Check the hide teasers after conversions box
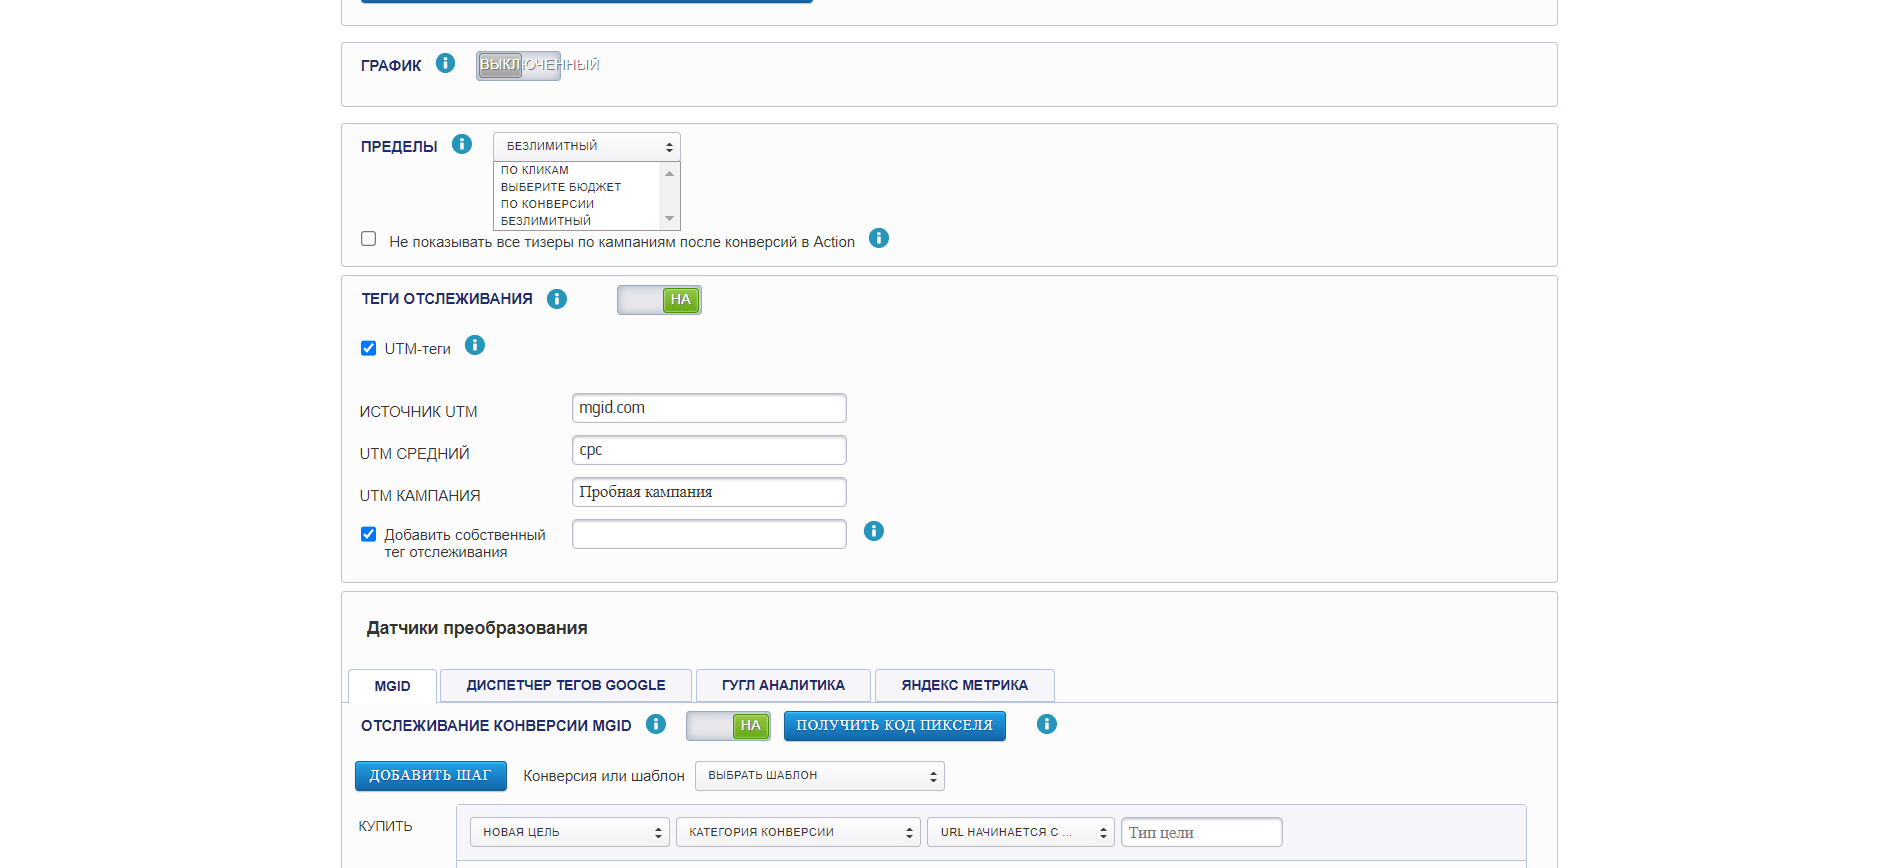Screen dimensions: 1892x868 pyautogui.click(x=369, y=239)
